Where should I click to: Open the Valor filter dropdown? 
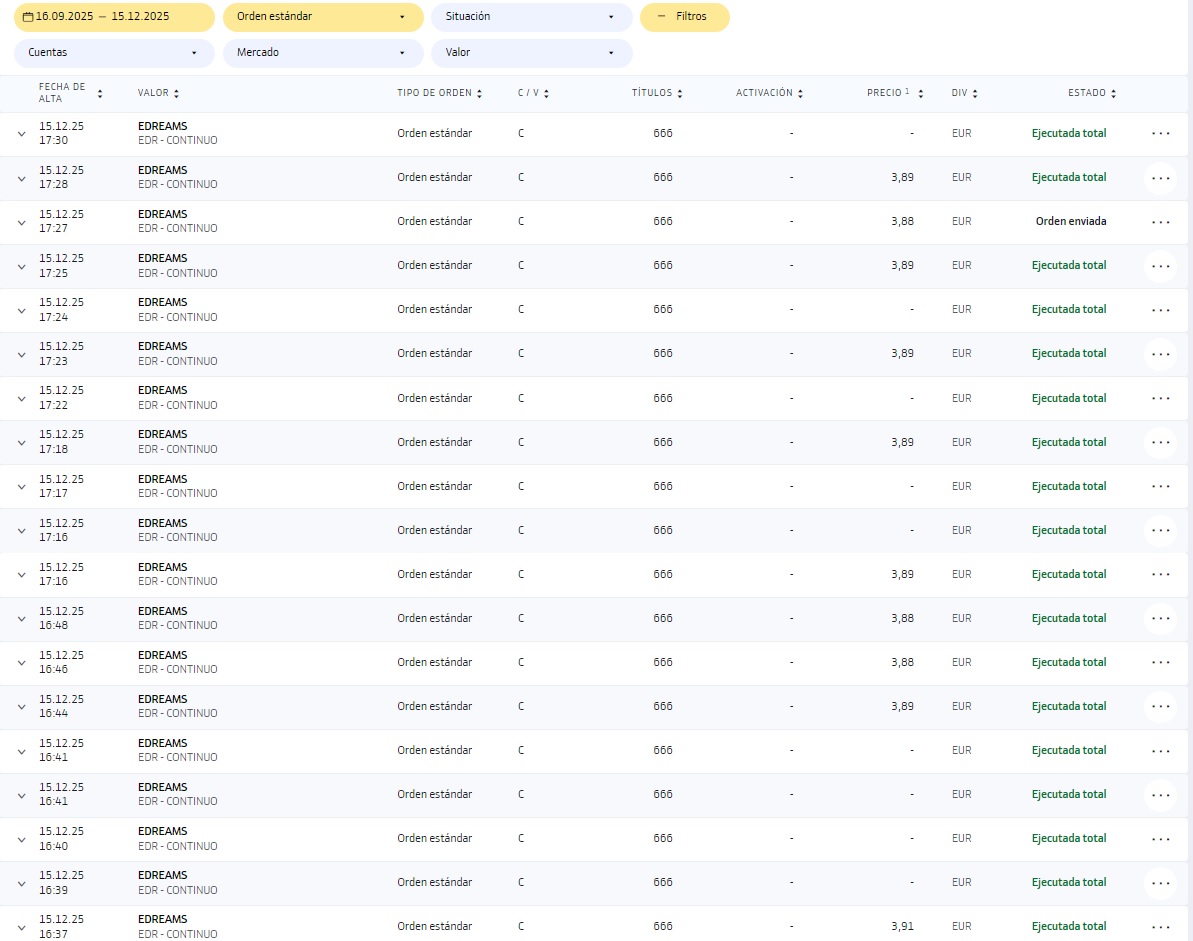tap(531, 53)
